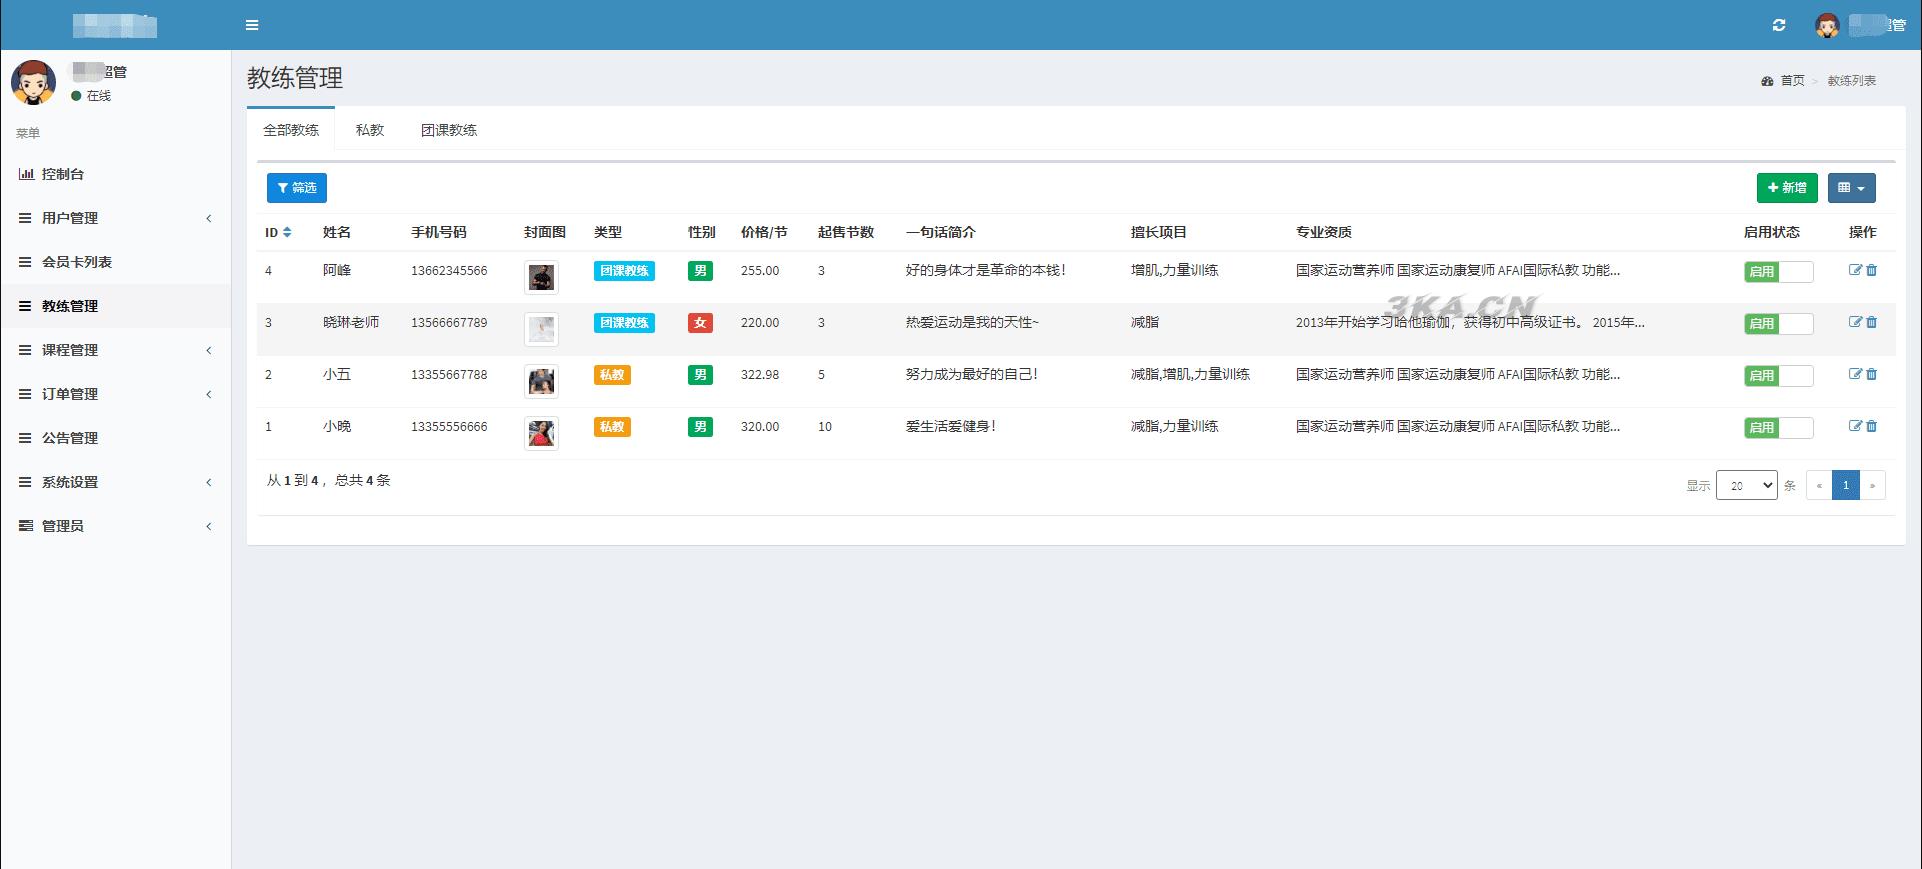The height and width of the screenshot is (869, 1922).
Task: Click the refresh icon in top bar
Action: 1779,25
